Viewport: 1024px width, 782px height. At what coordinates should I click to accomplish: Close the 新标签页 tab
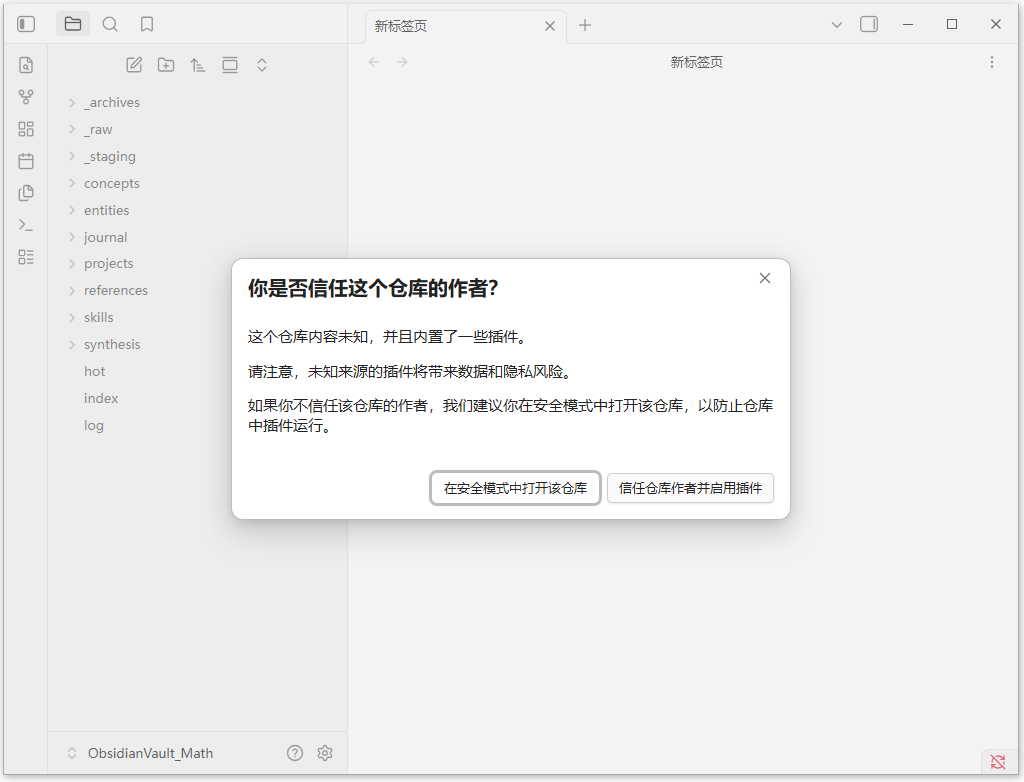point(550,26)
